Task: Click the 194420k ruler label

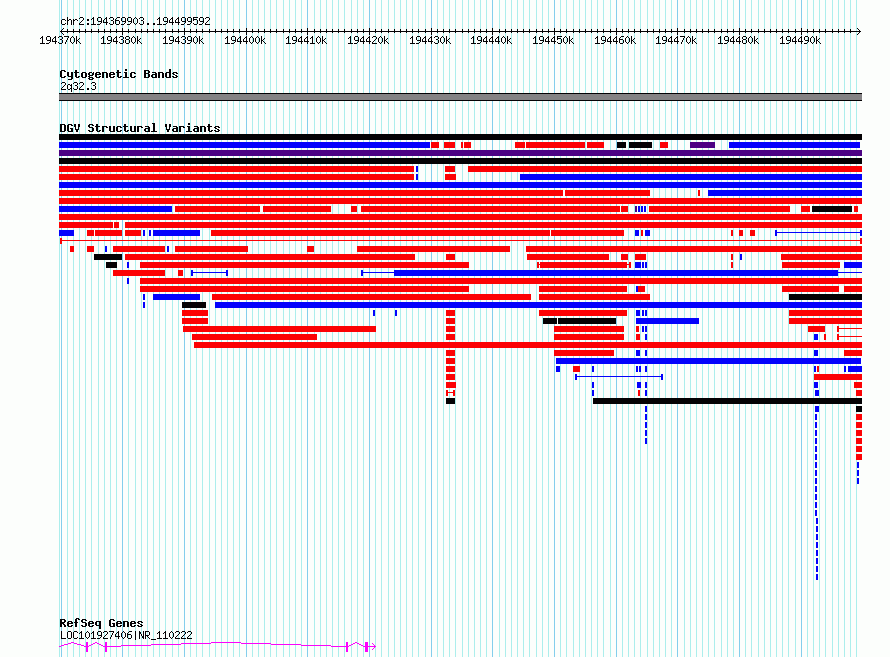Action: 368,40
